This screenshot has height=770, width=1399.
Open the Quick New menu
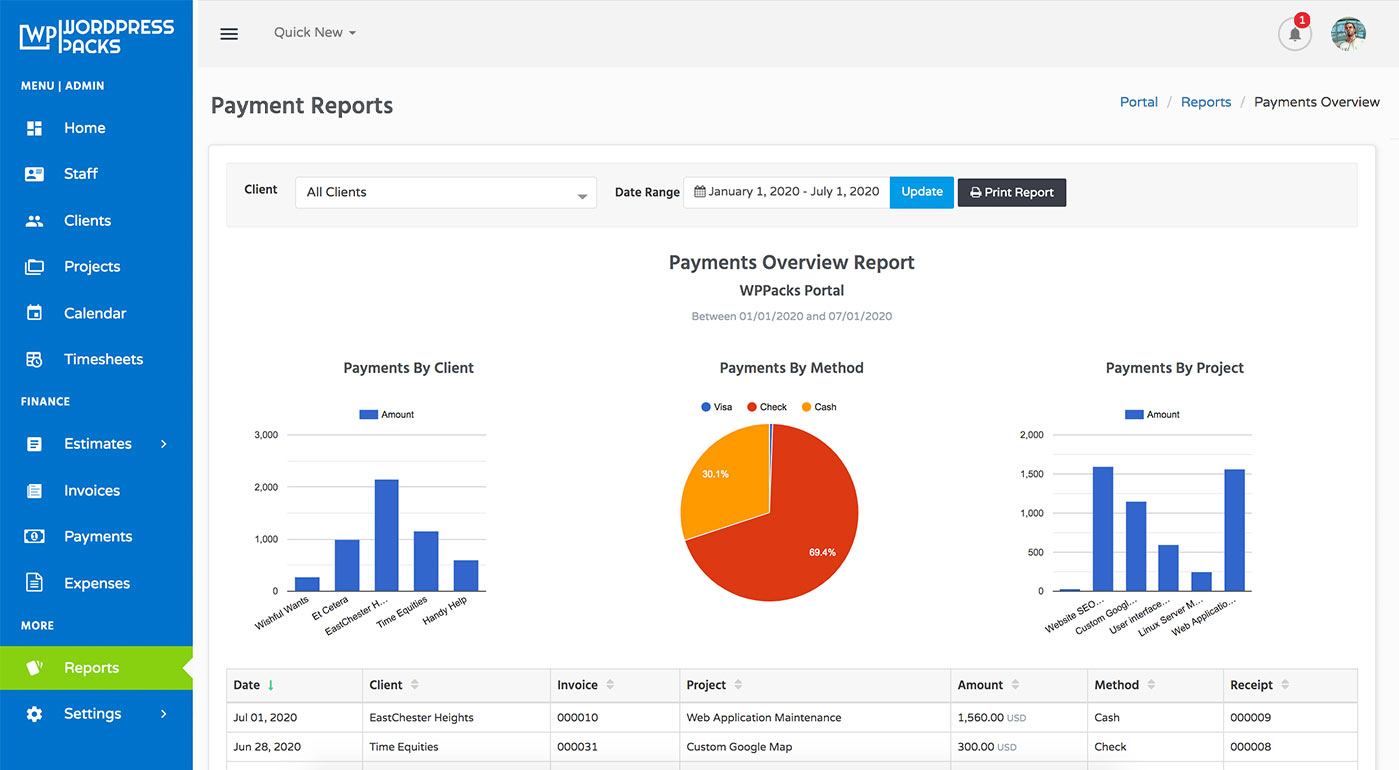click(x=313, y=31)
